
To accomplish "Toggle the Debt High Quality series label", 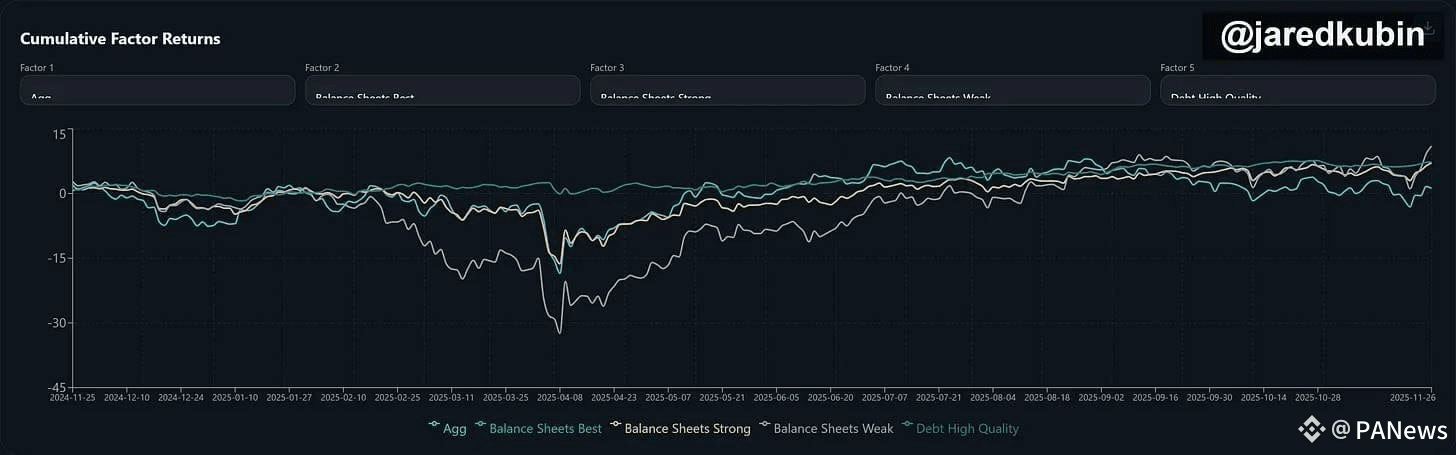I will click(968, 429).
